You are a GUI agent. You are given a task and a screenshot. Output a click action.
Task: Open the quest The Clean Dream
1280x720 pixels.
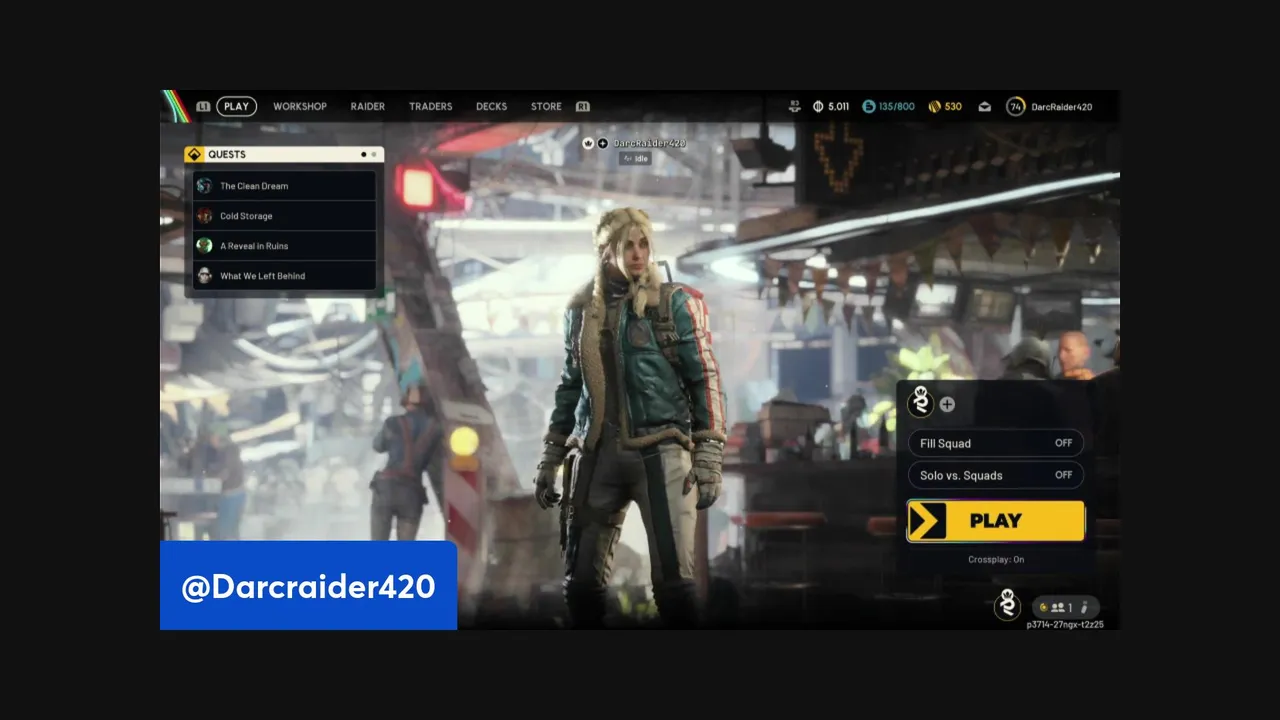pos(284,186)
